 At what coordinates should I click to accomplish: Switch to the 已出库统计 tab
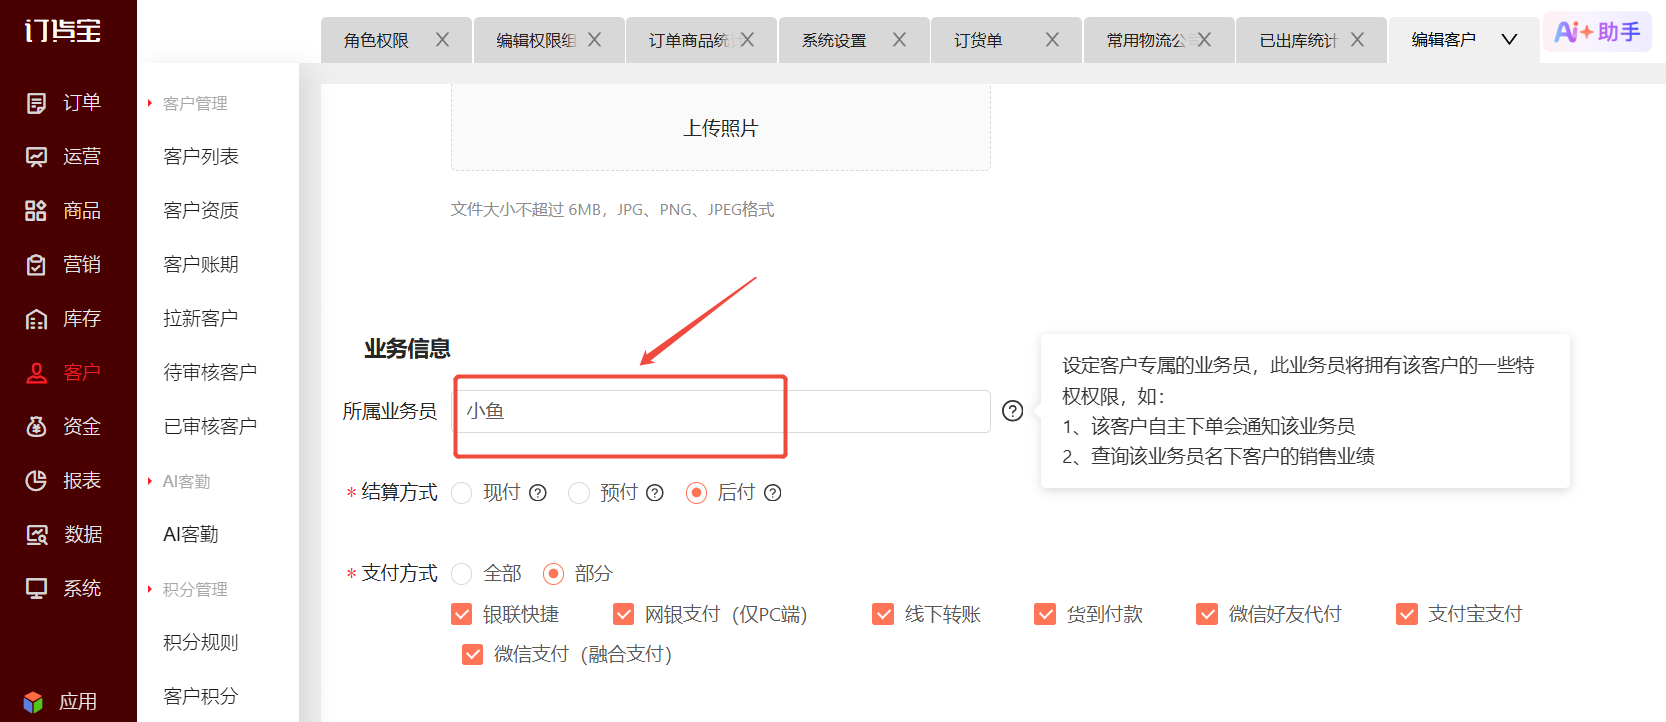pyautogui.click(x=1298, y=40)
